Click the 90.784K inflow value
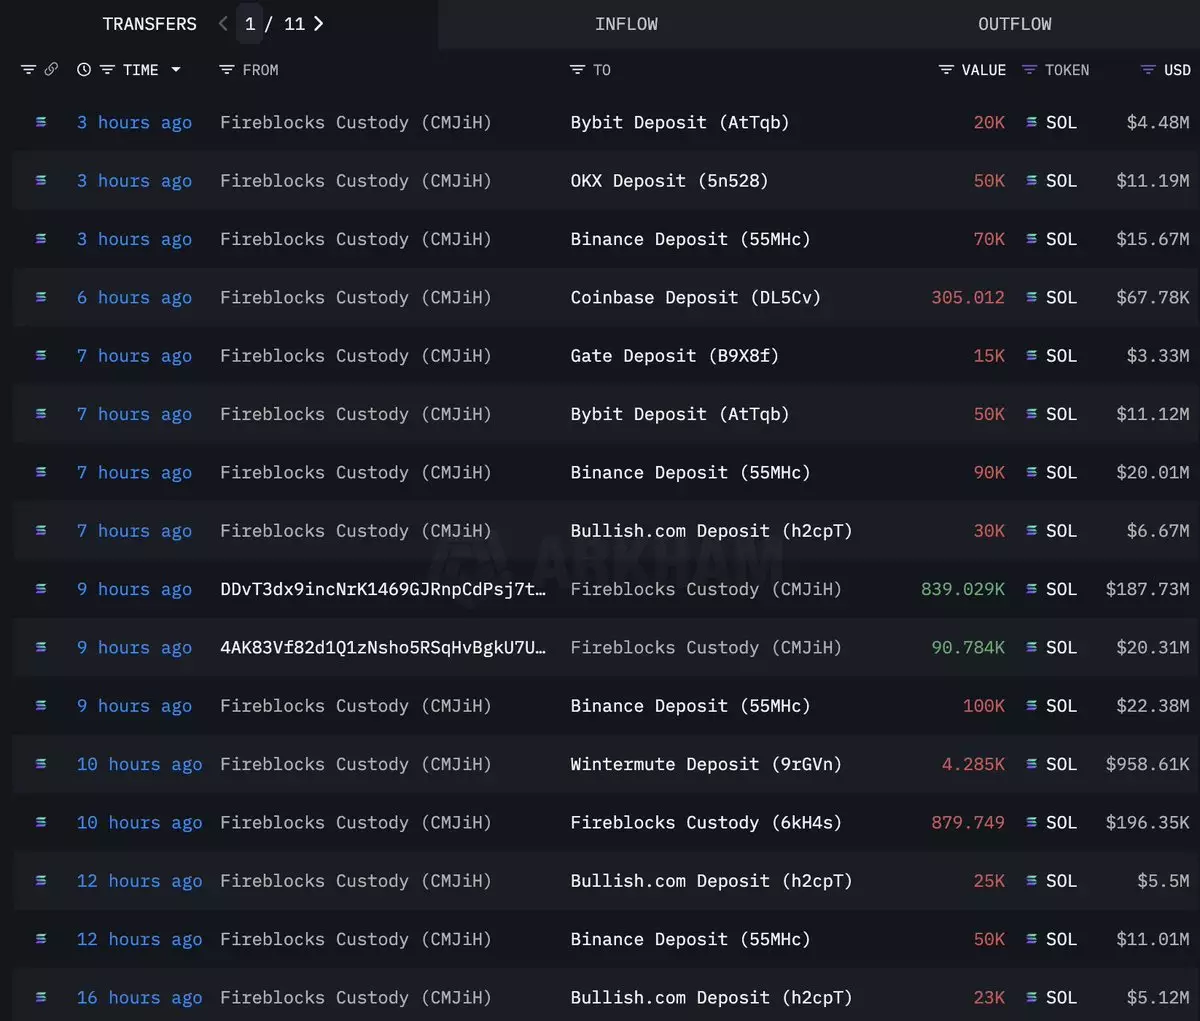The image size is (1200, 1021). pyautogui.click(x=967, y=647)
